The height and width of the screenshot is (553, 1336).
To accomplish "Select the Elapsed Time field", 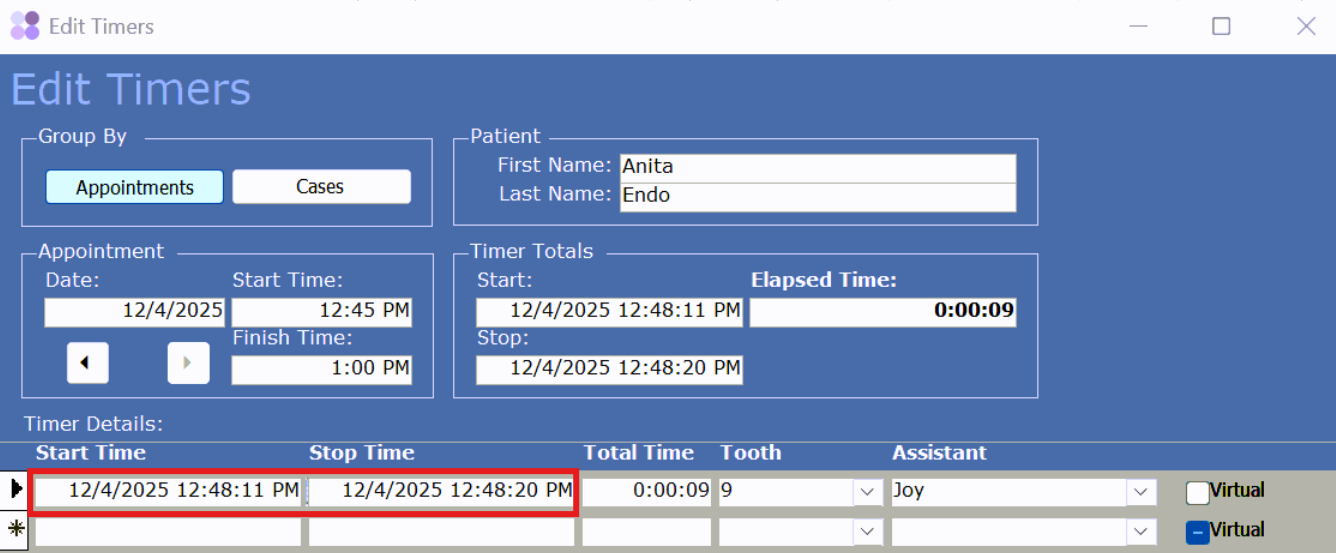I will point(883,311).
